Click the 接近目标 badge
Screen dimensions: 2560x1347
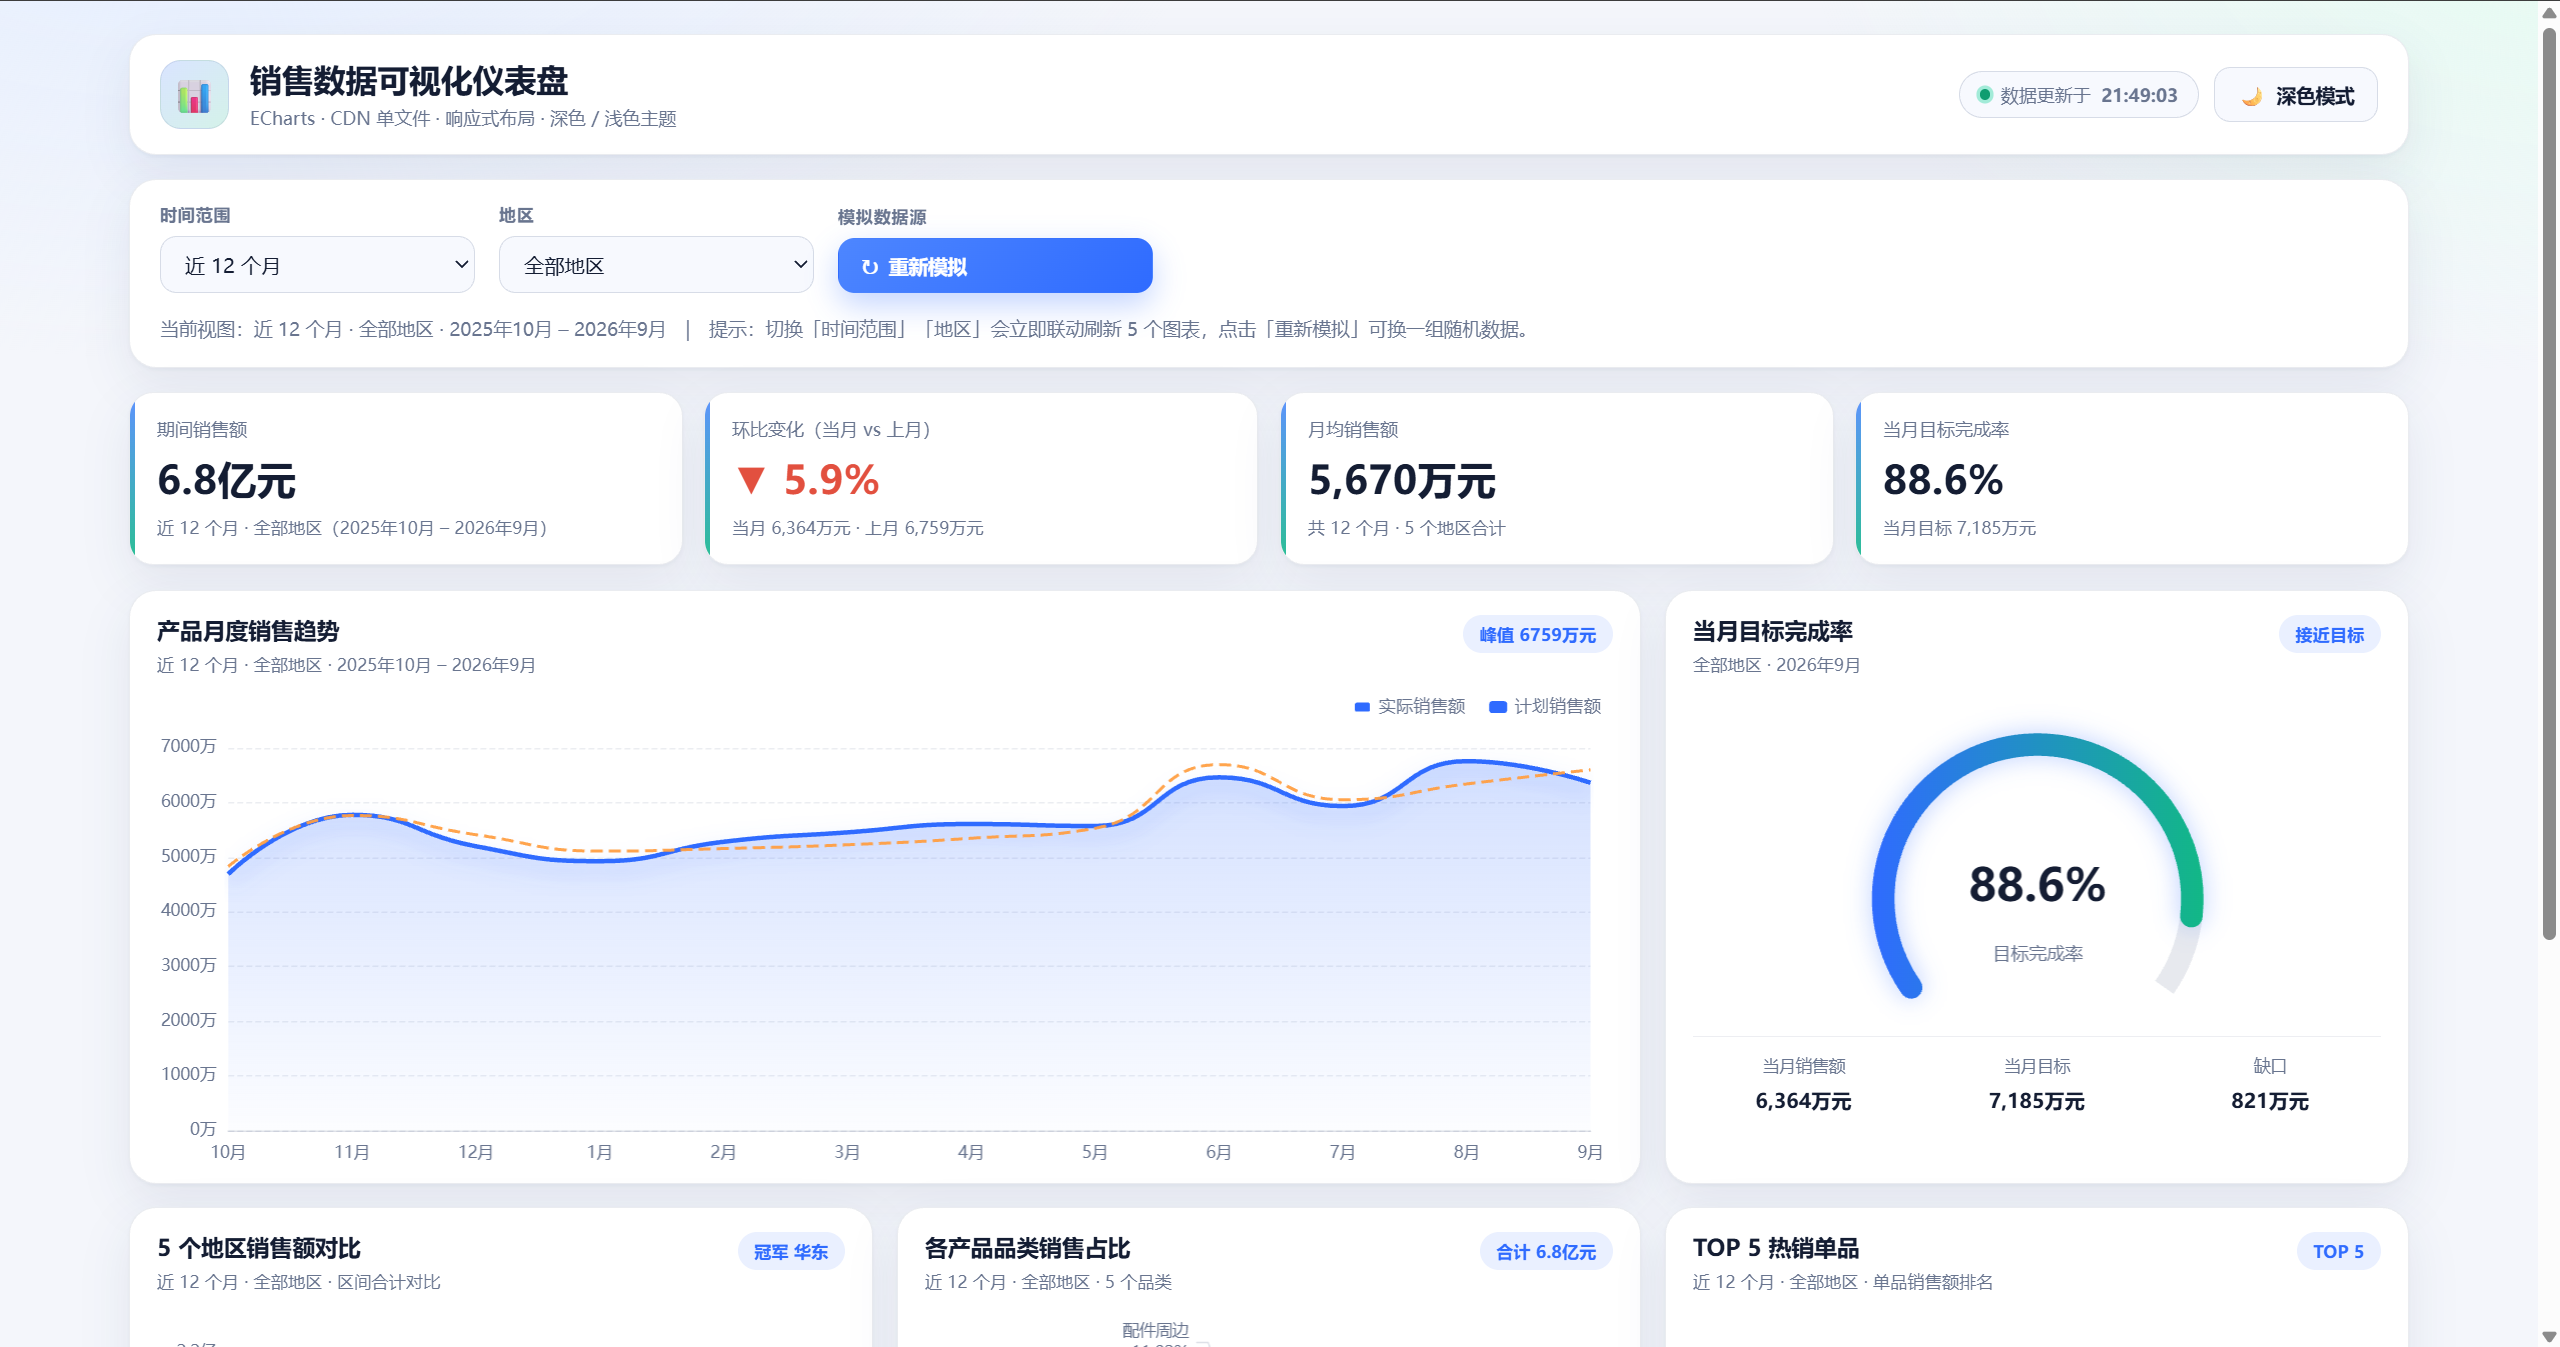[x=2329, y=635]
